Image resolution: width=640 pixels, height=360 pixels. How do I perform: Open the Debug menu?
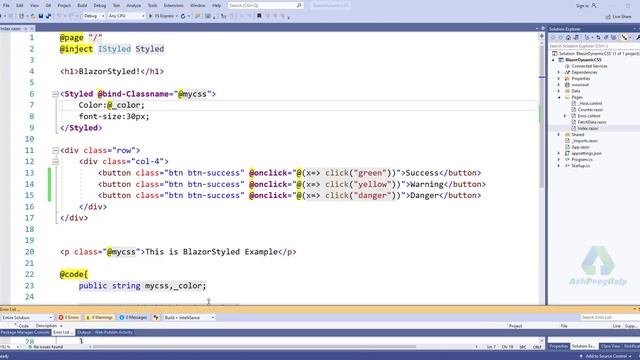100,6
